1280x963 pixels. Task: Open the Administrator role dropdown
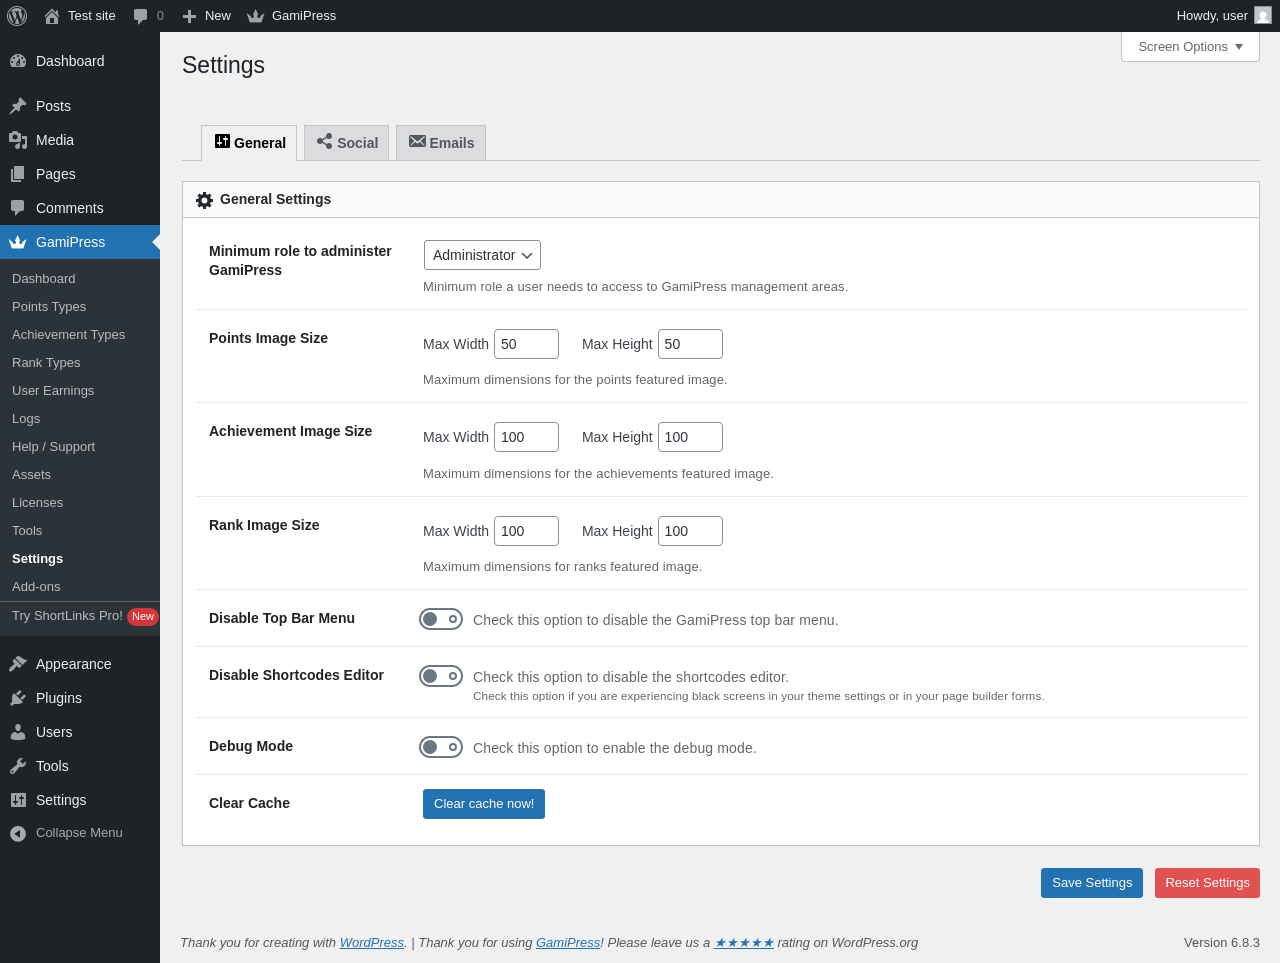coord(482,255)
